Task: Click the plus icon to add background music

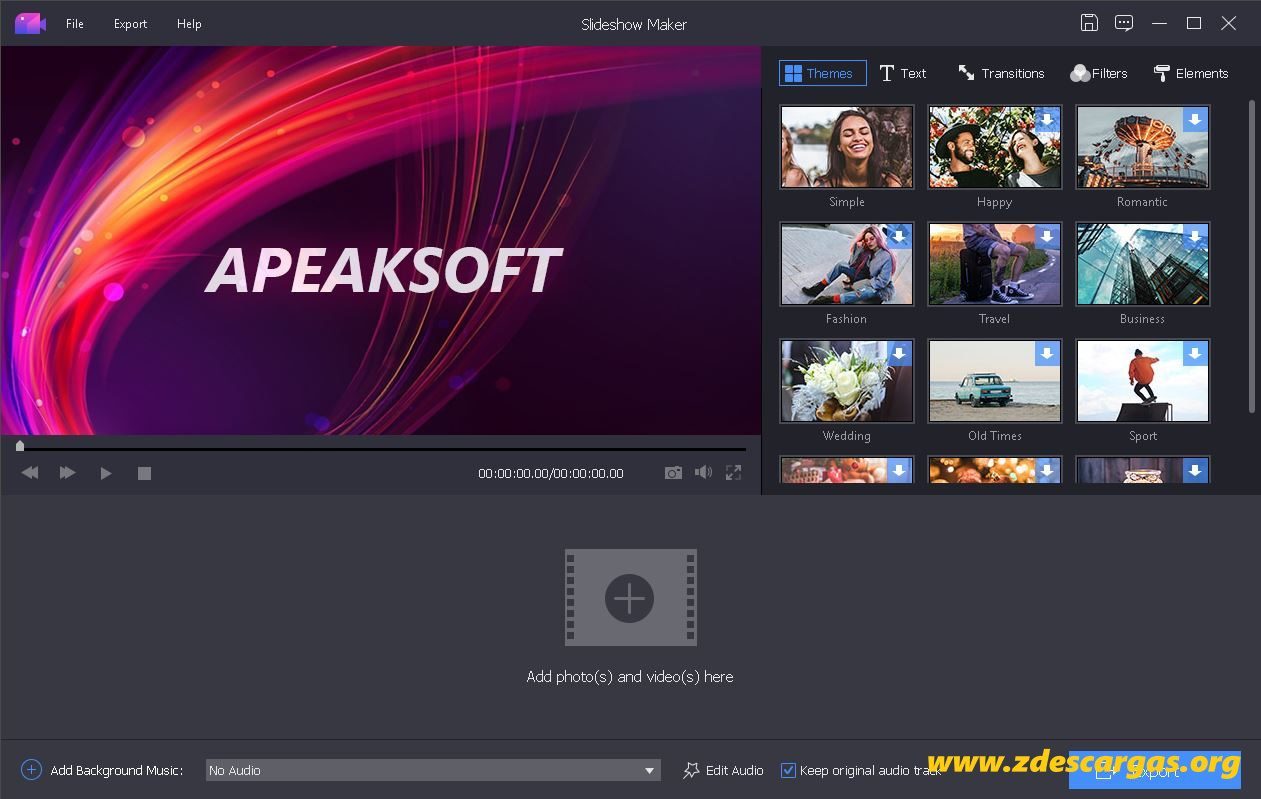Action: (31, 770)
